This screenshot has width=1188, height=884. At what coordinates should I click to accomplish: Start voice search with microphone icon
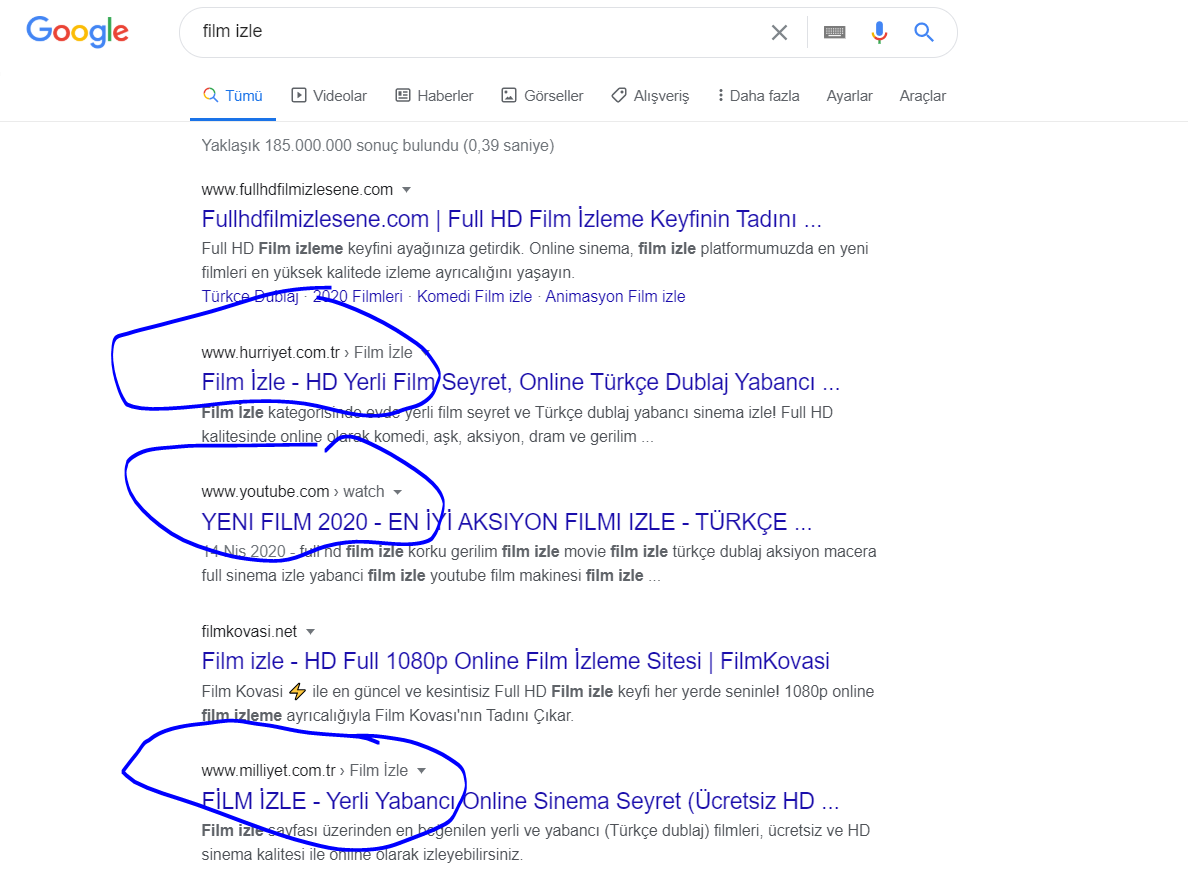(x=879, y=32)
